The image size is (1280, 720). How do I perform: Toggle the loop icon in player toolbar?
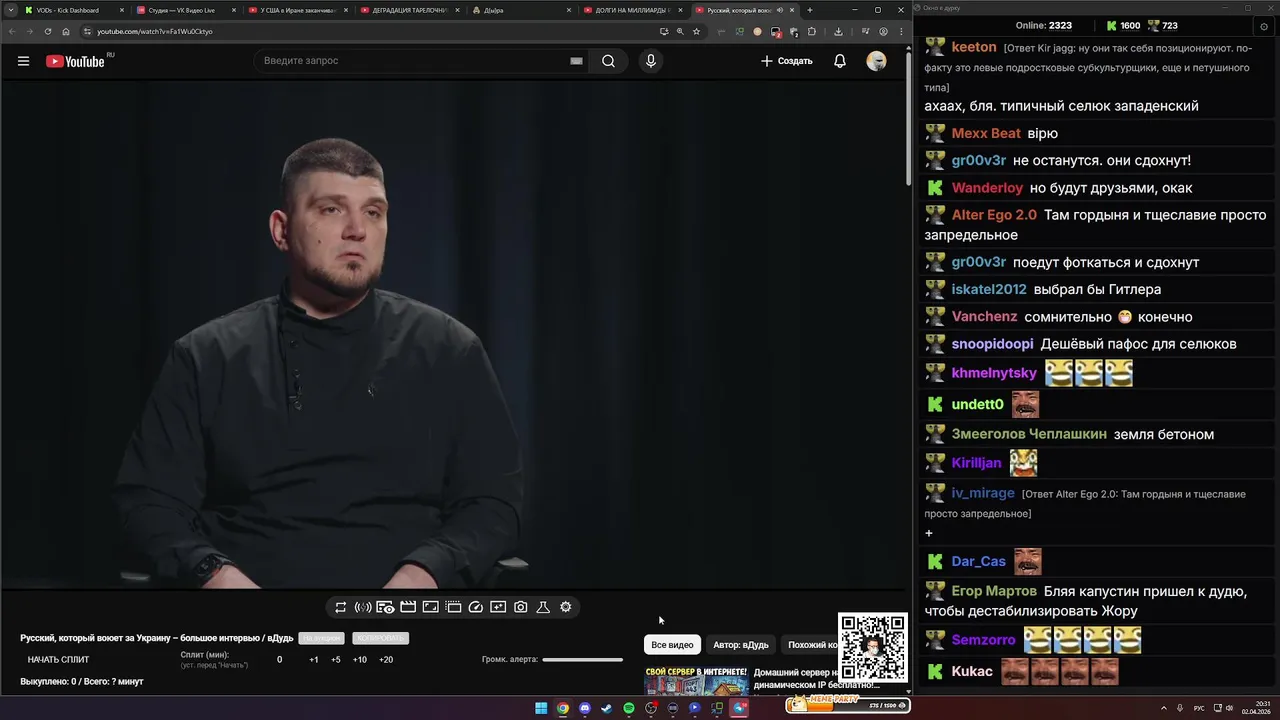341,607
